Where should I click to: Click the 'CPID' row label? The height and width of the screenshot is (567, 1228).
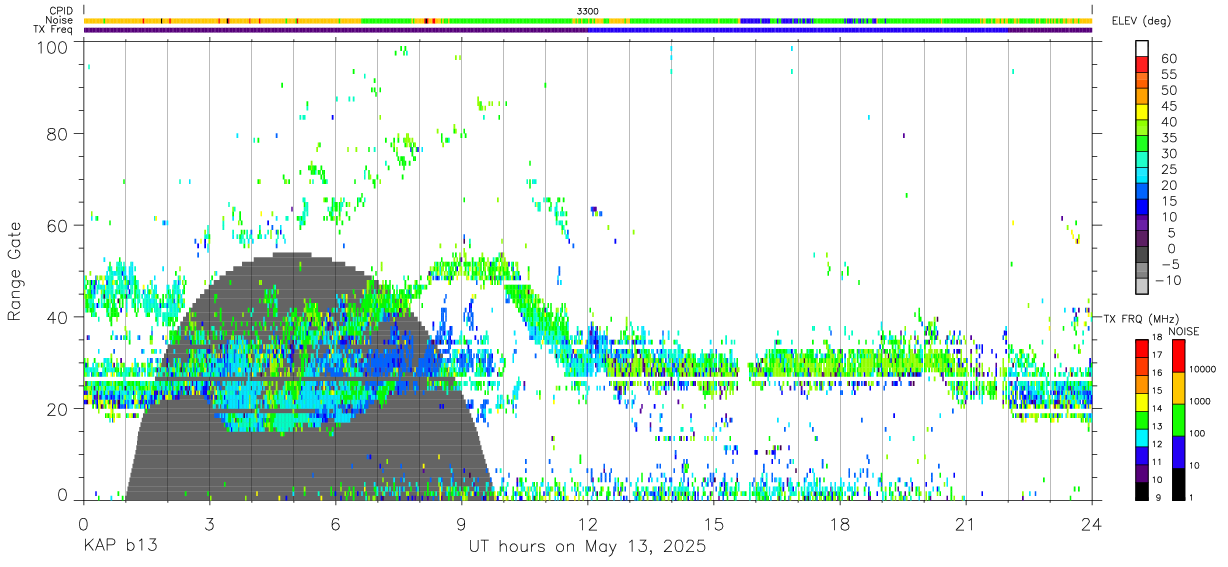click(x=60, y=10)
